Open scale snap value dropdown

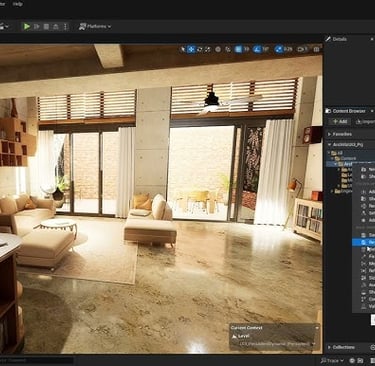point(288,49)
